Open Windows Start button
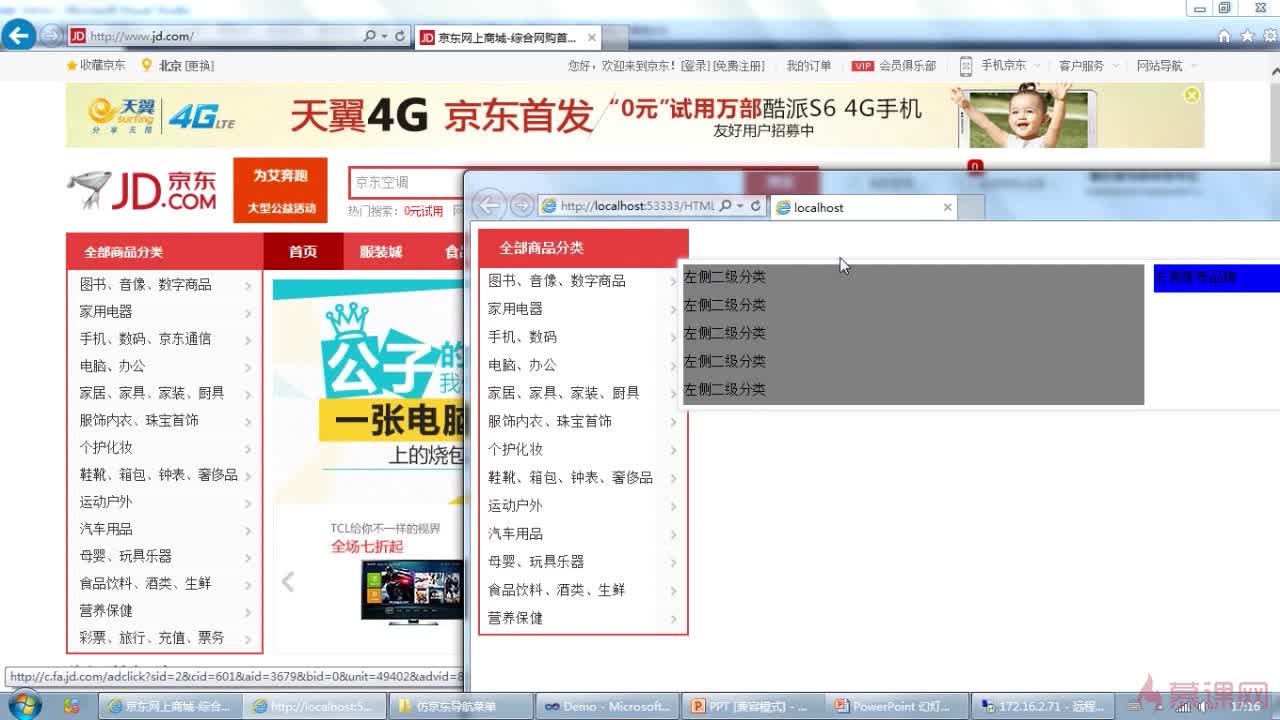The image size is (1280, 720). point(23,706)
